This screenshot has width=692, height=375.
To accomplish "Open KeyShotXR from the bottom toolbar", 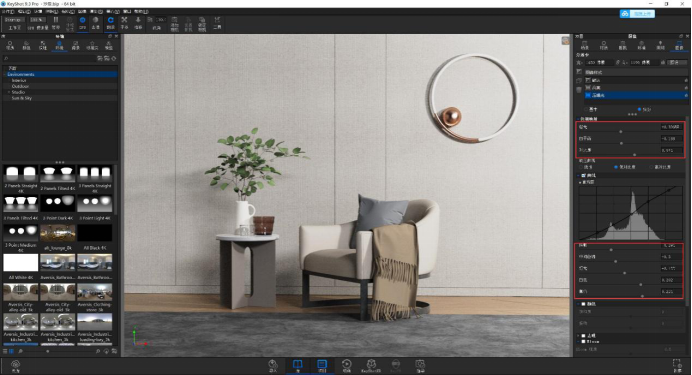I will coord(371,366).
